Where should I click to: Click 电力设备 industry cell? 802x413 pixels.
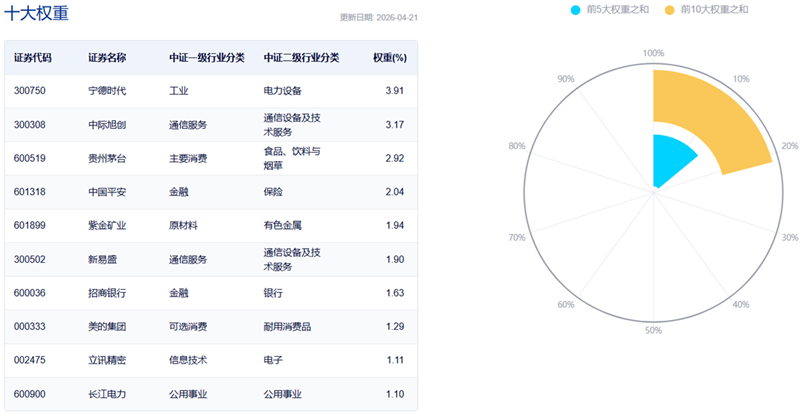[283, 91]
